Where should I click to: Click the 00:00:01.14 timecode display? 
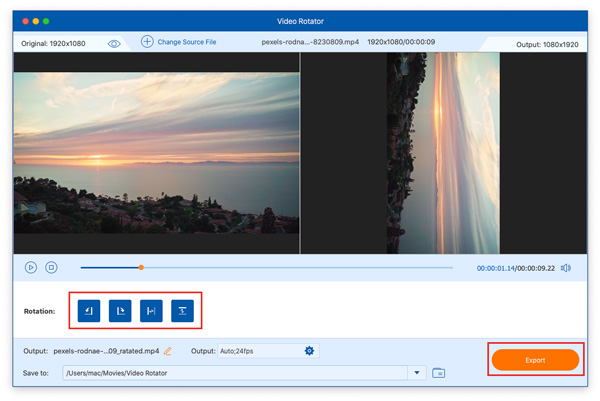[496, 268]
